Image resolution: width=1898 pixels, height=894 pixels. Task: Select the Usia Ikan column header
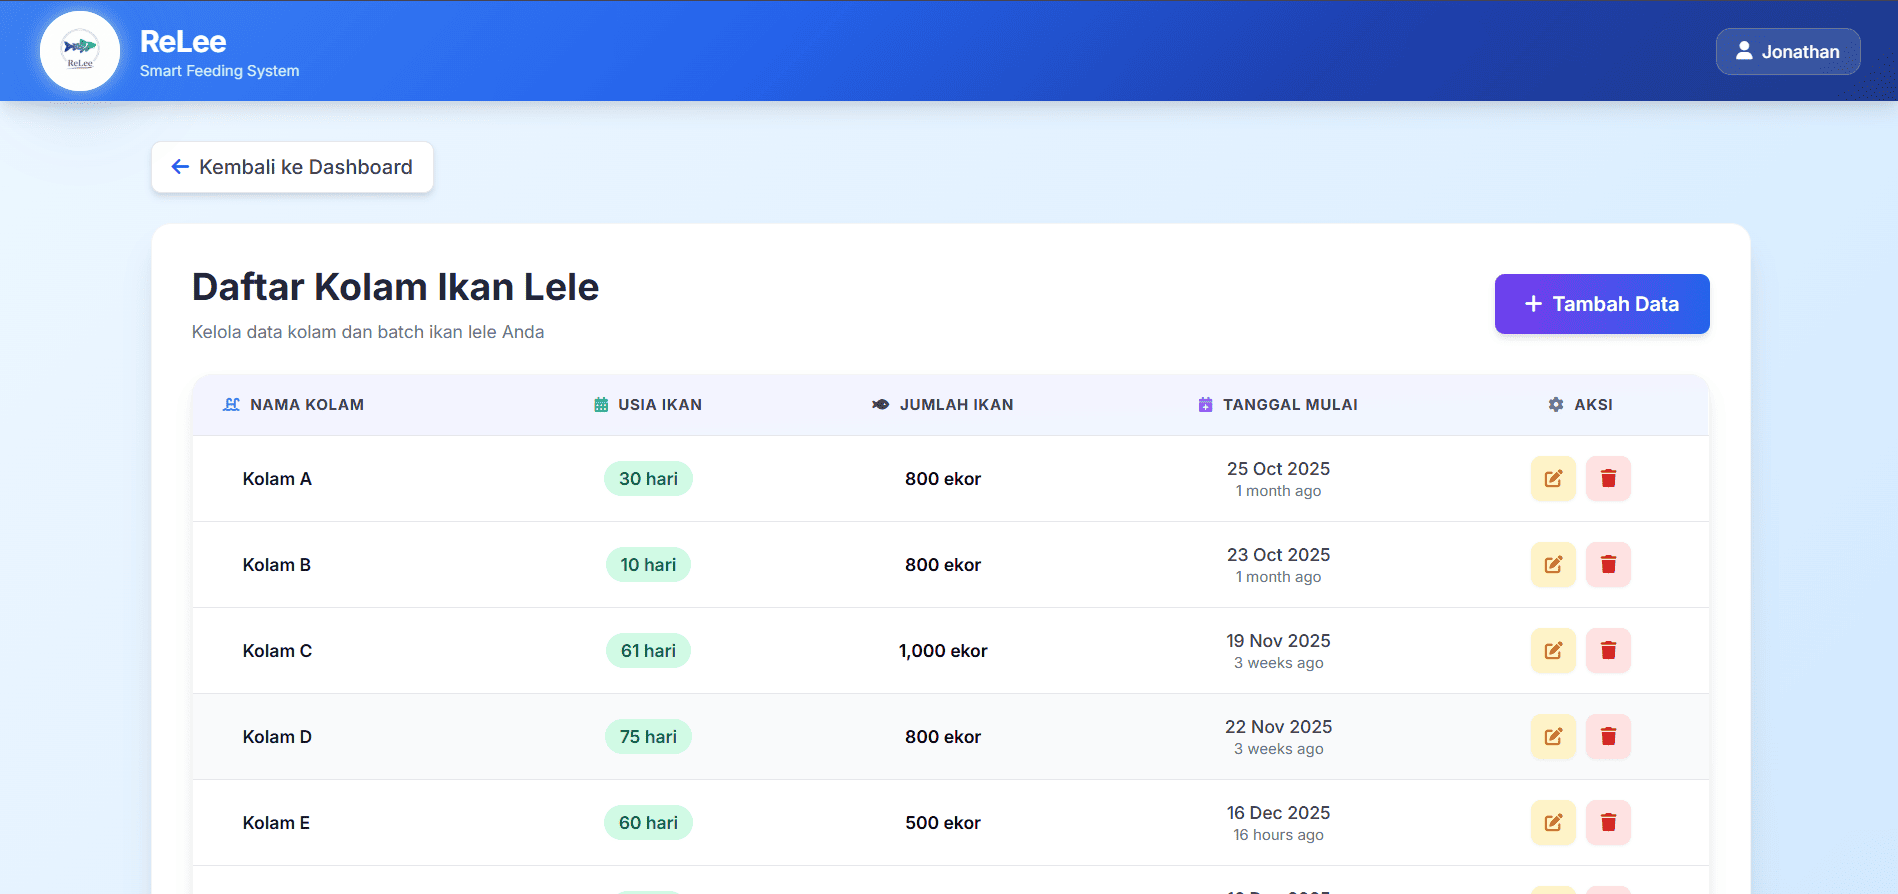tap(659, 405)
